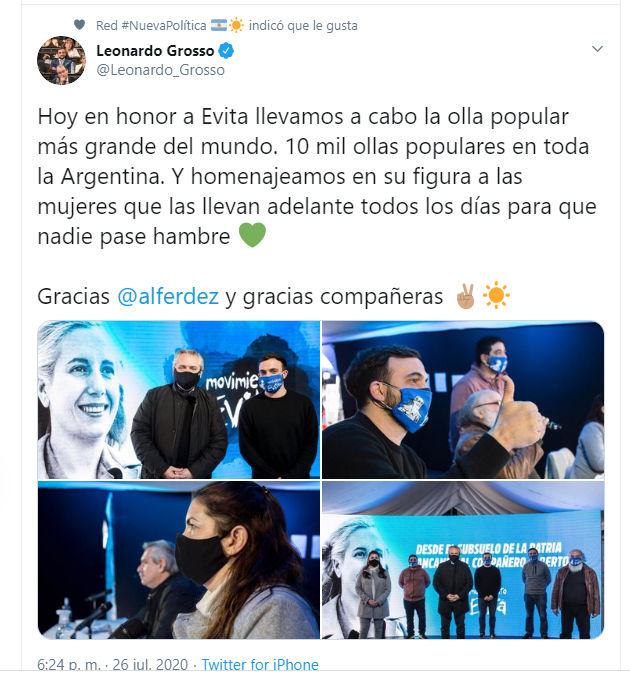
Task: Open photo of two masked men posing
Action: [x=179, y=400]
